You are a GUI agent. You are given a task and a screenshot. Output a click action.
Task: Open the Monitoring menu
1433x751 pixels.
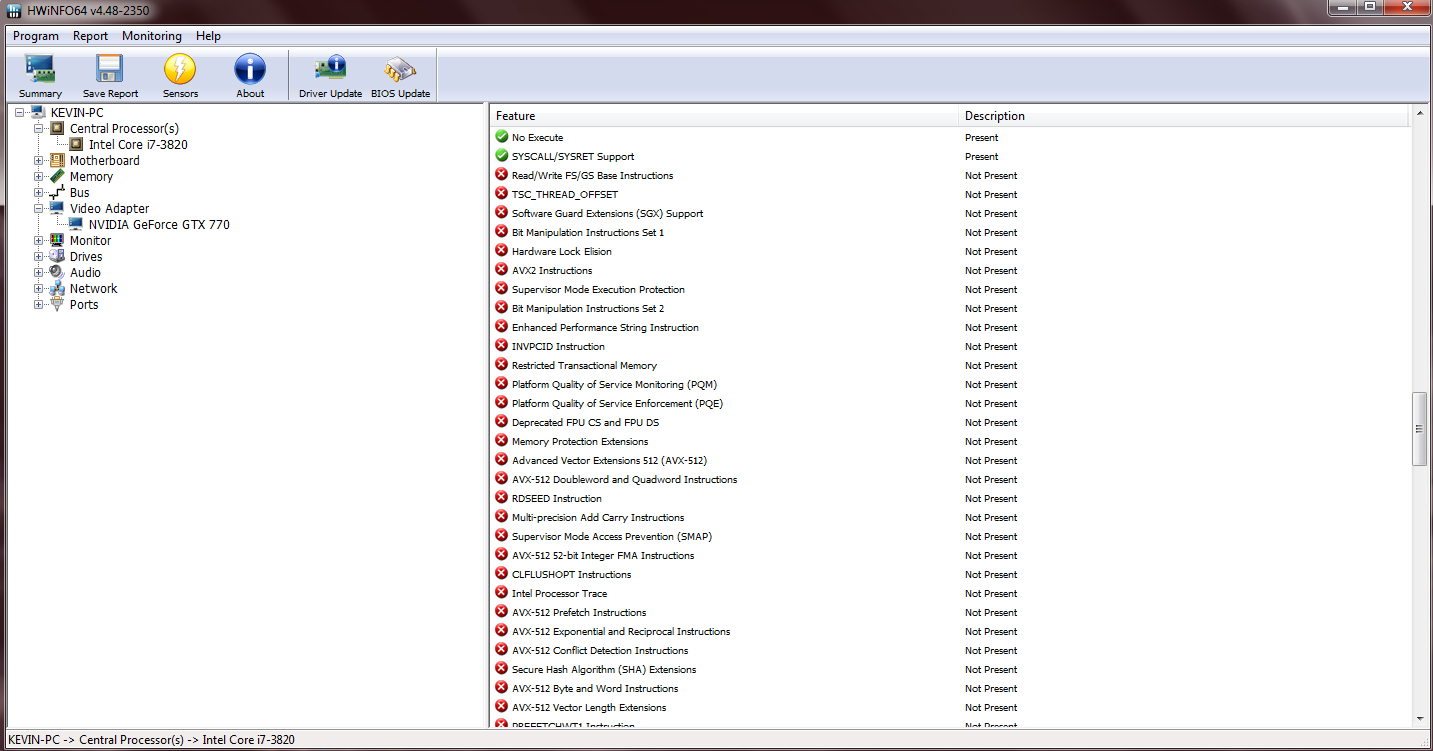(x=152, y=36)
